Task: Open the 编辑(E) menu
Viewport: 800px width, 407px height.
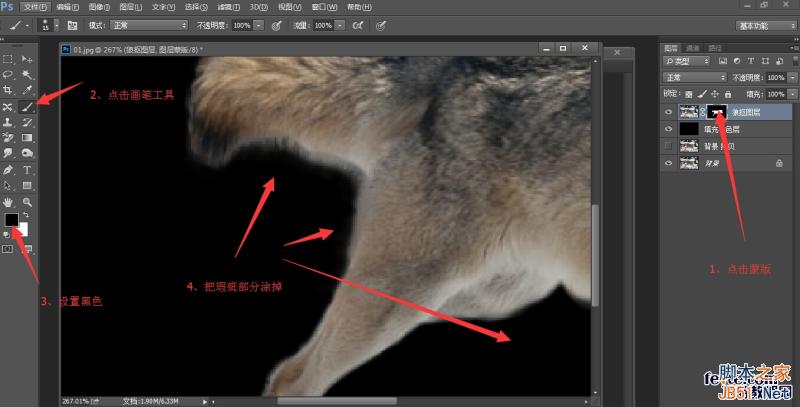Action: [x=68, y=7]
